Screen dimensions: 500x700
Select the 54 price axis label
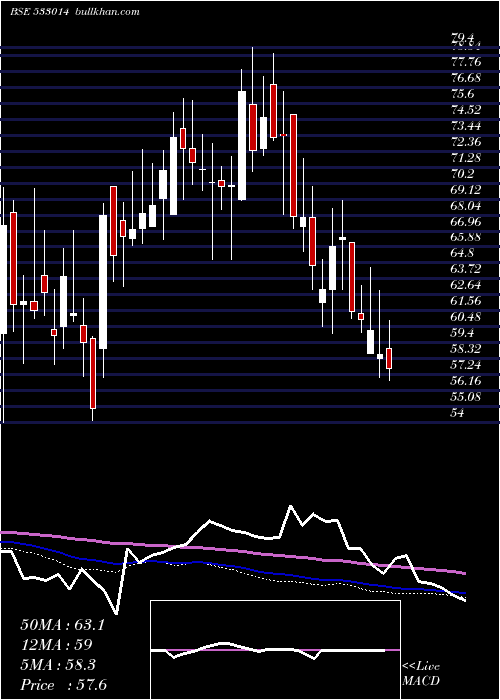pos(458,413)
